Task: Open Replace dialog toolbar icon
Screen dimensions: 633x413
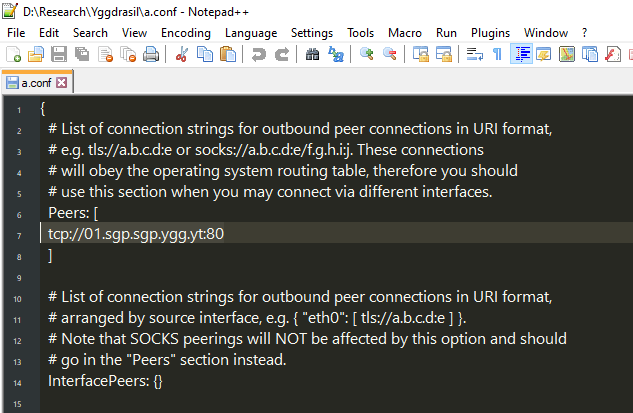Action: point(335,54)
